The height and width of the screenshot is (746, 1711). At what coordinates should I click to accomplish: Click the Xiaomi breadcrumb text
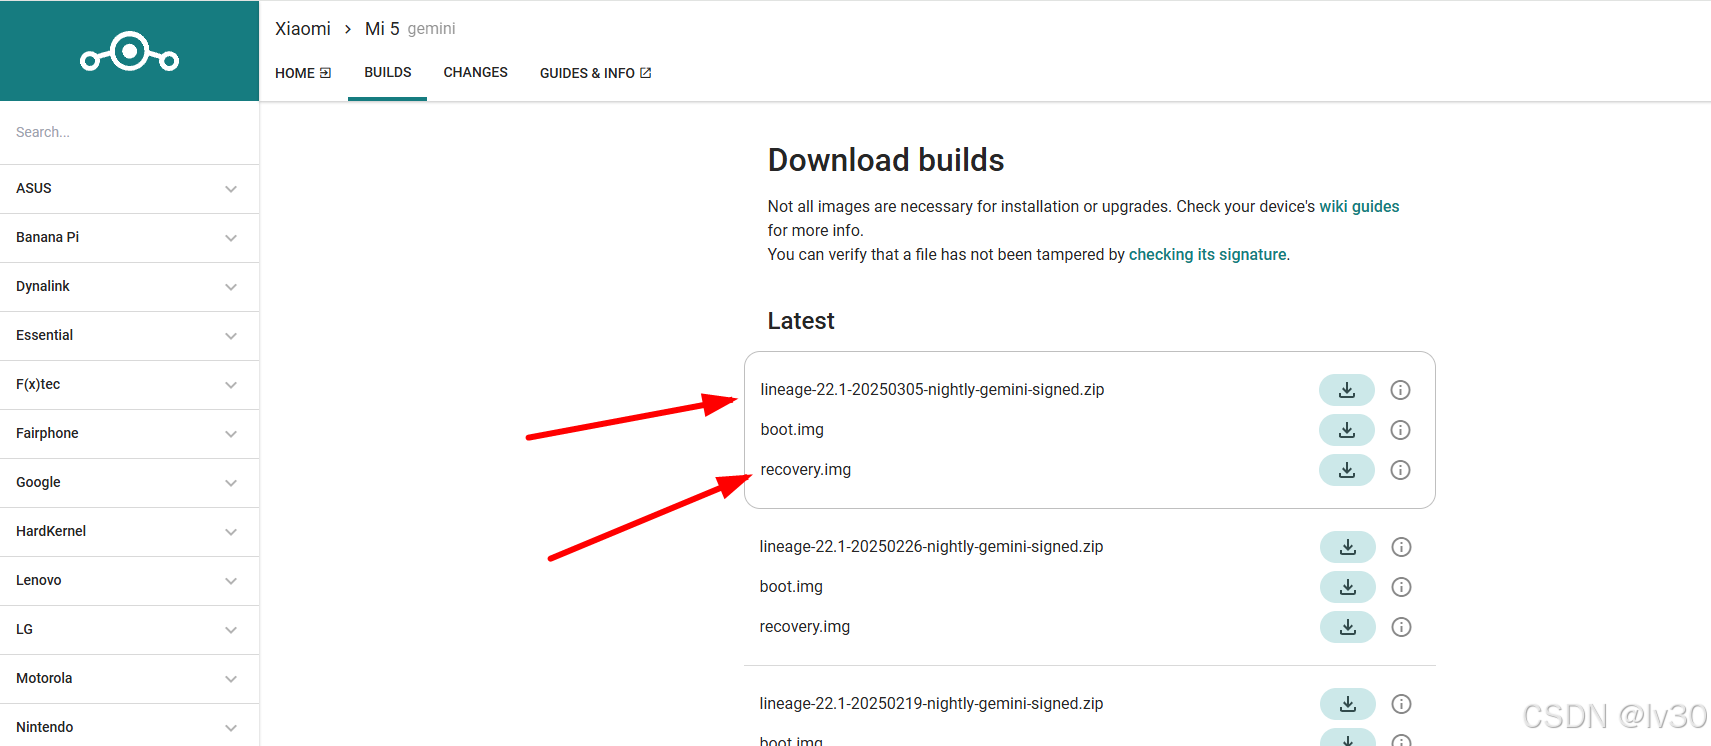(303, 29)
